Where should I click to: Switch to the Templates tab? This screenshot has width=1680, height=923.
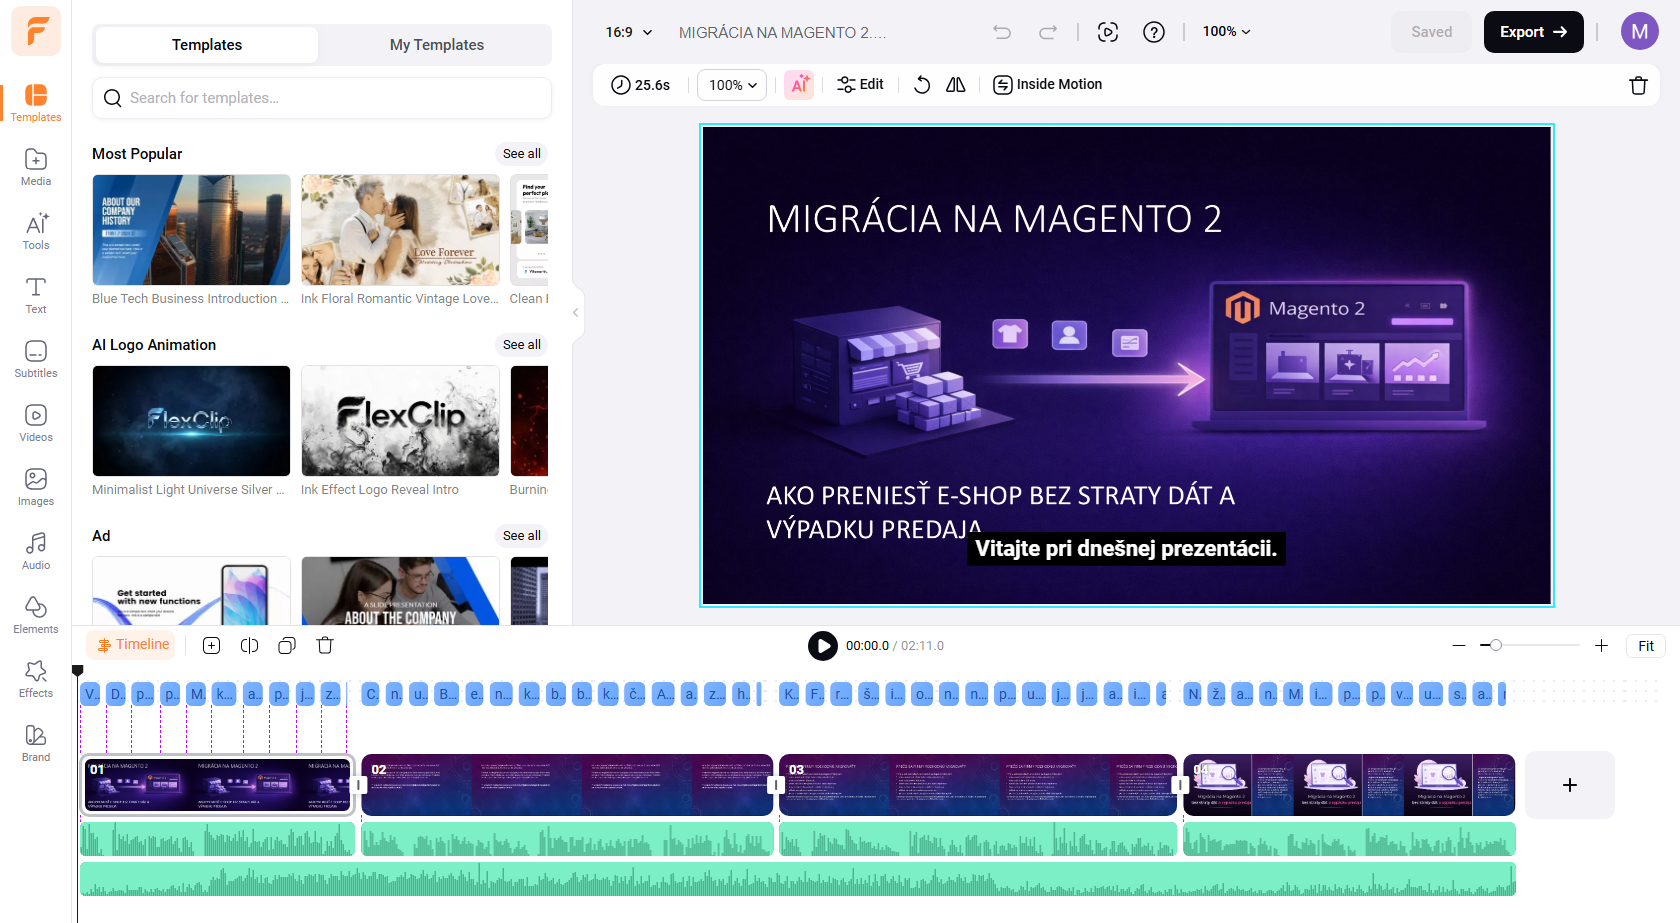click(x=206, y=45)
